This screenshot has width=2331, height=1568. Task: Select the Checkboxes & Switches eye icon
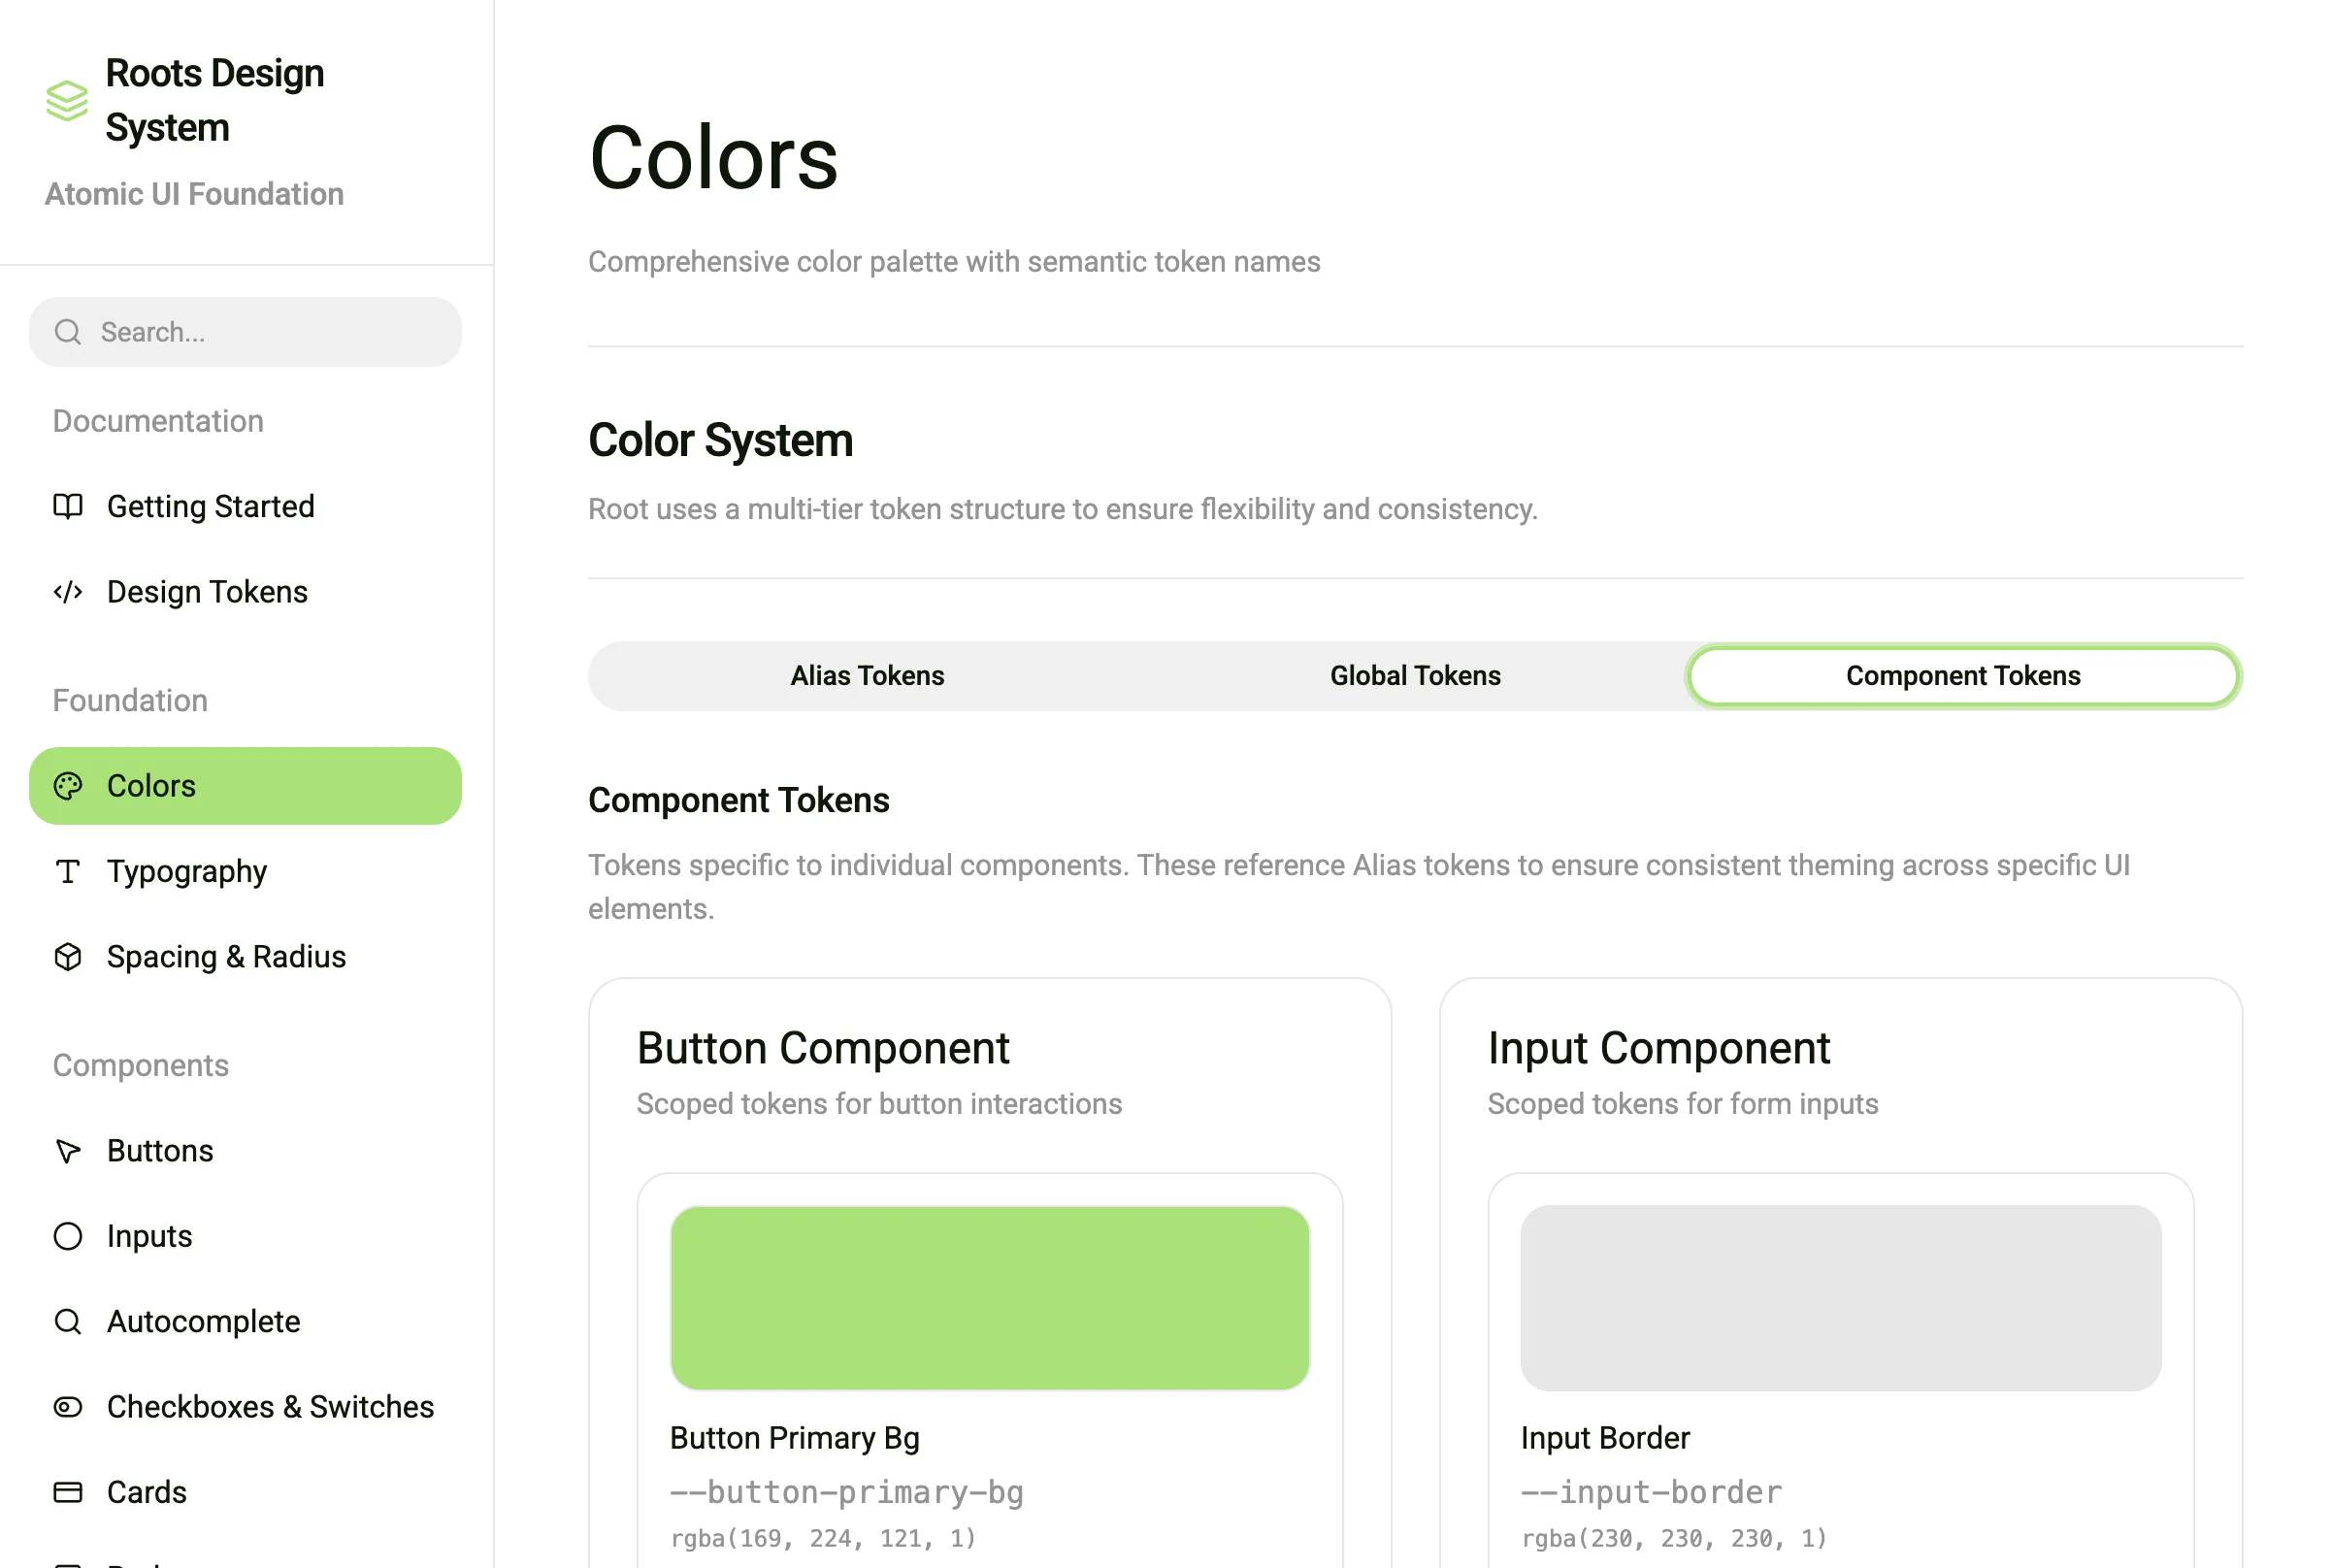point(67,1406)
